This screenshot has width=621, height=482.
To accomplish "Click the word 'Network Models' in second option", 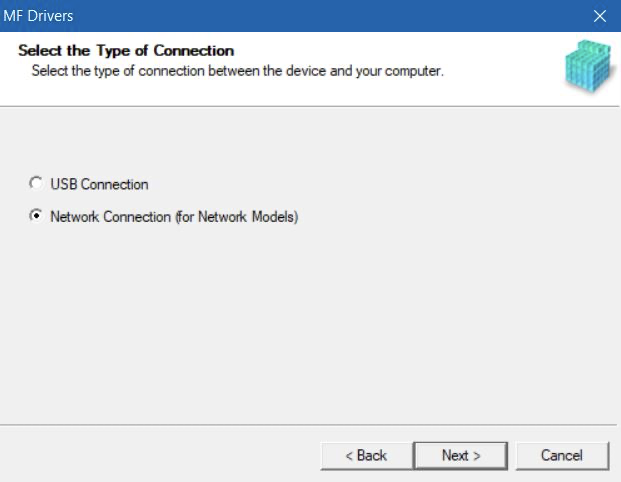I will coord(247,217).
